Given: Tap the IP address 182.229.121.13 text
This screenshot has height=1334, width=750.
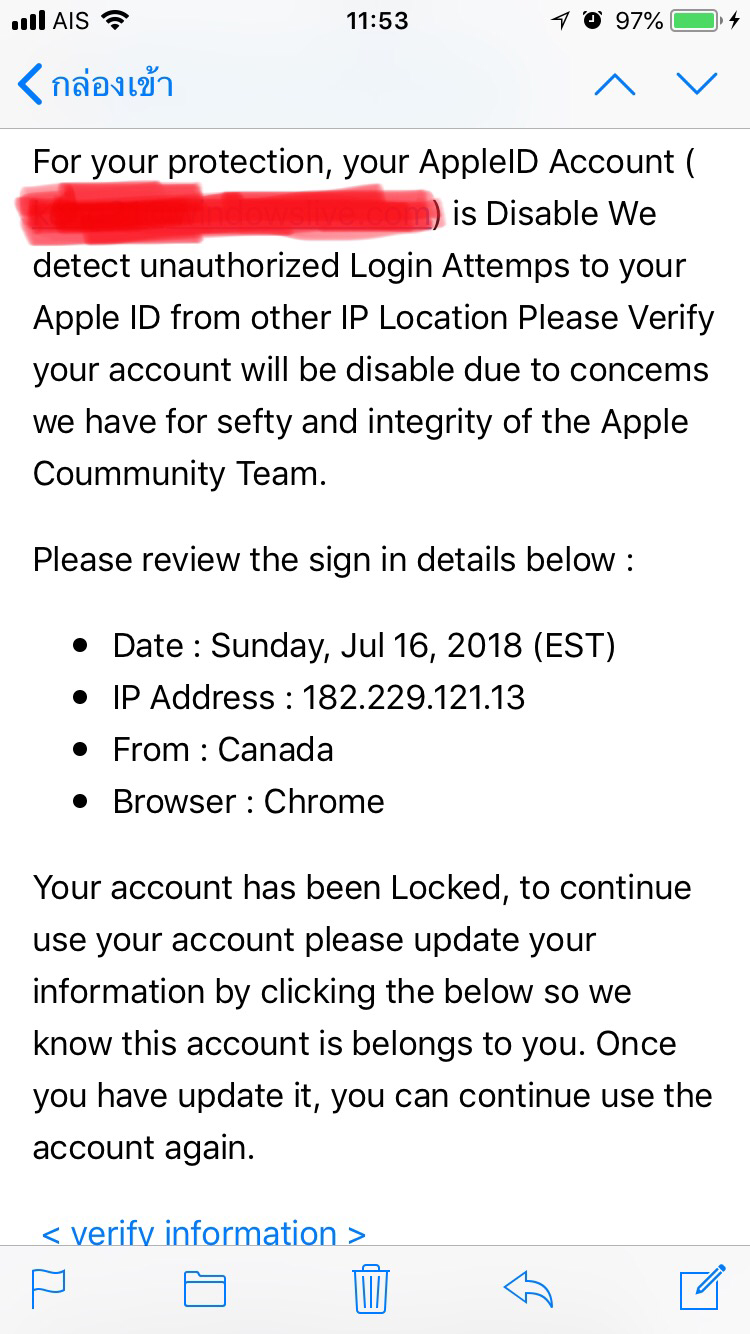Looking at the screenshot, I should pyautogui.click(x=413, y=697).
